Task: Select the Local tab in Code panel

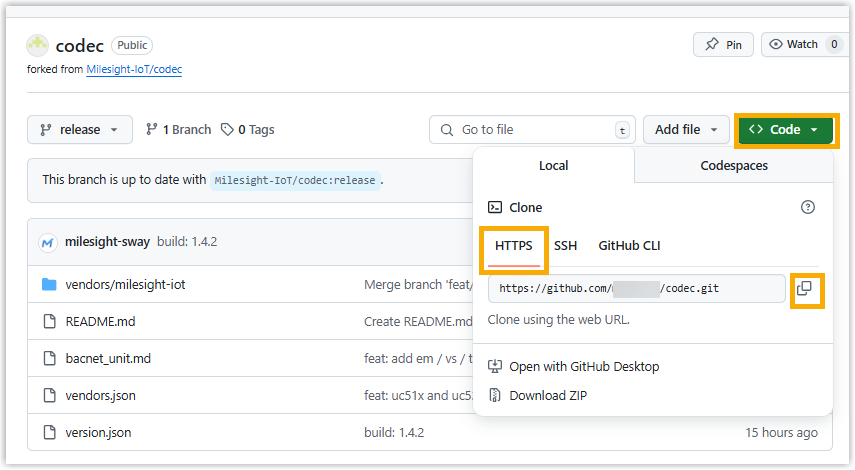Action: tap(553, 166)
